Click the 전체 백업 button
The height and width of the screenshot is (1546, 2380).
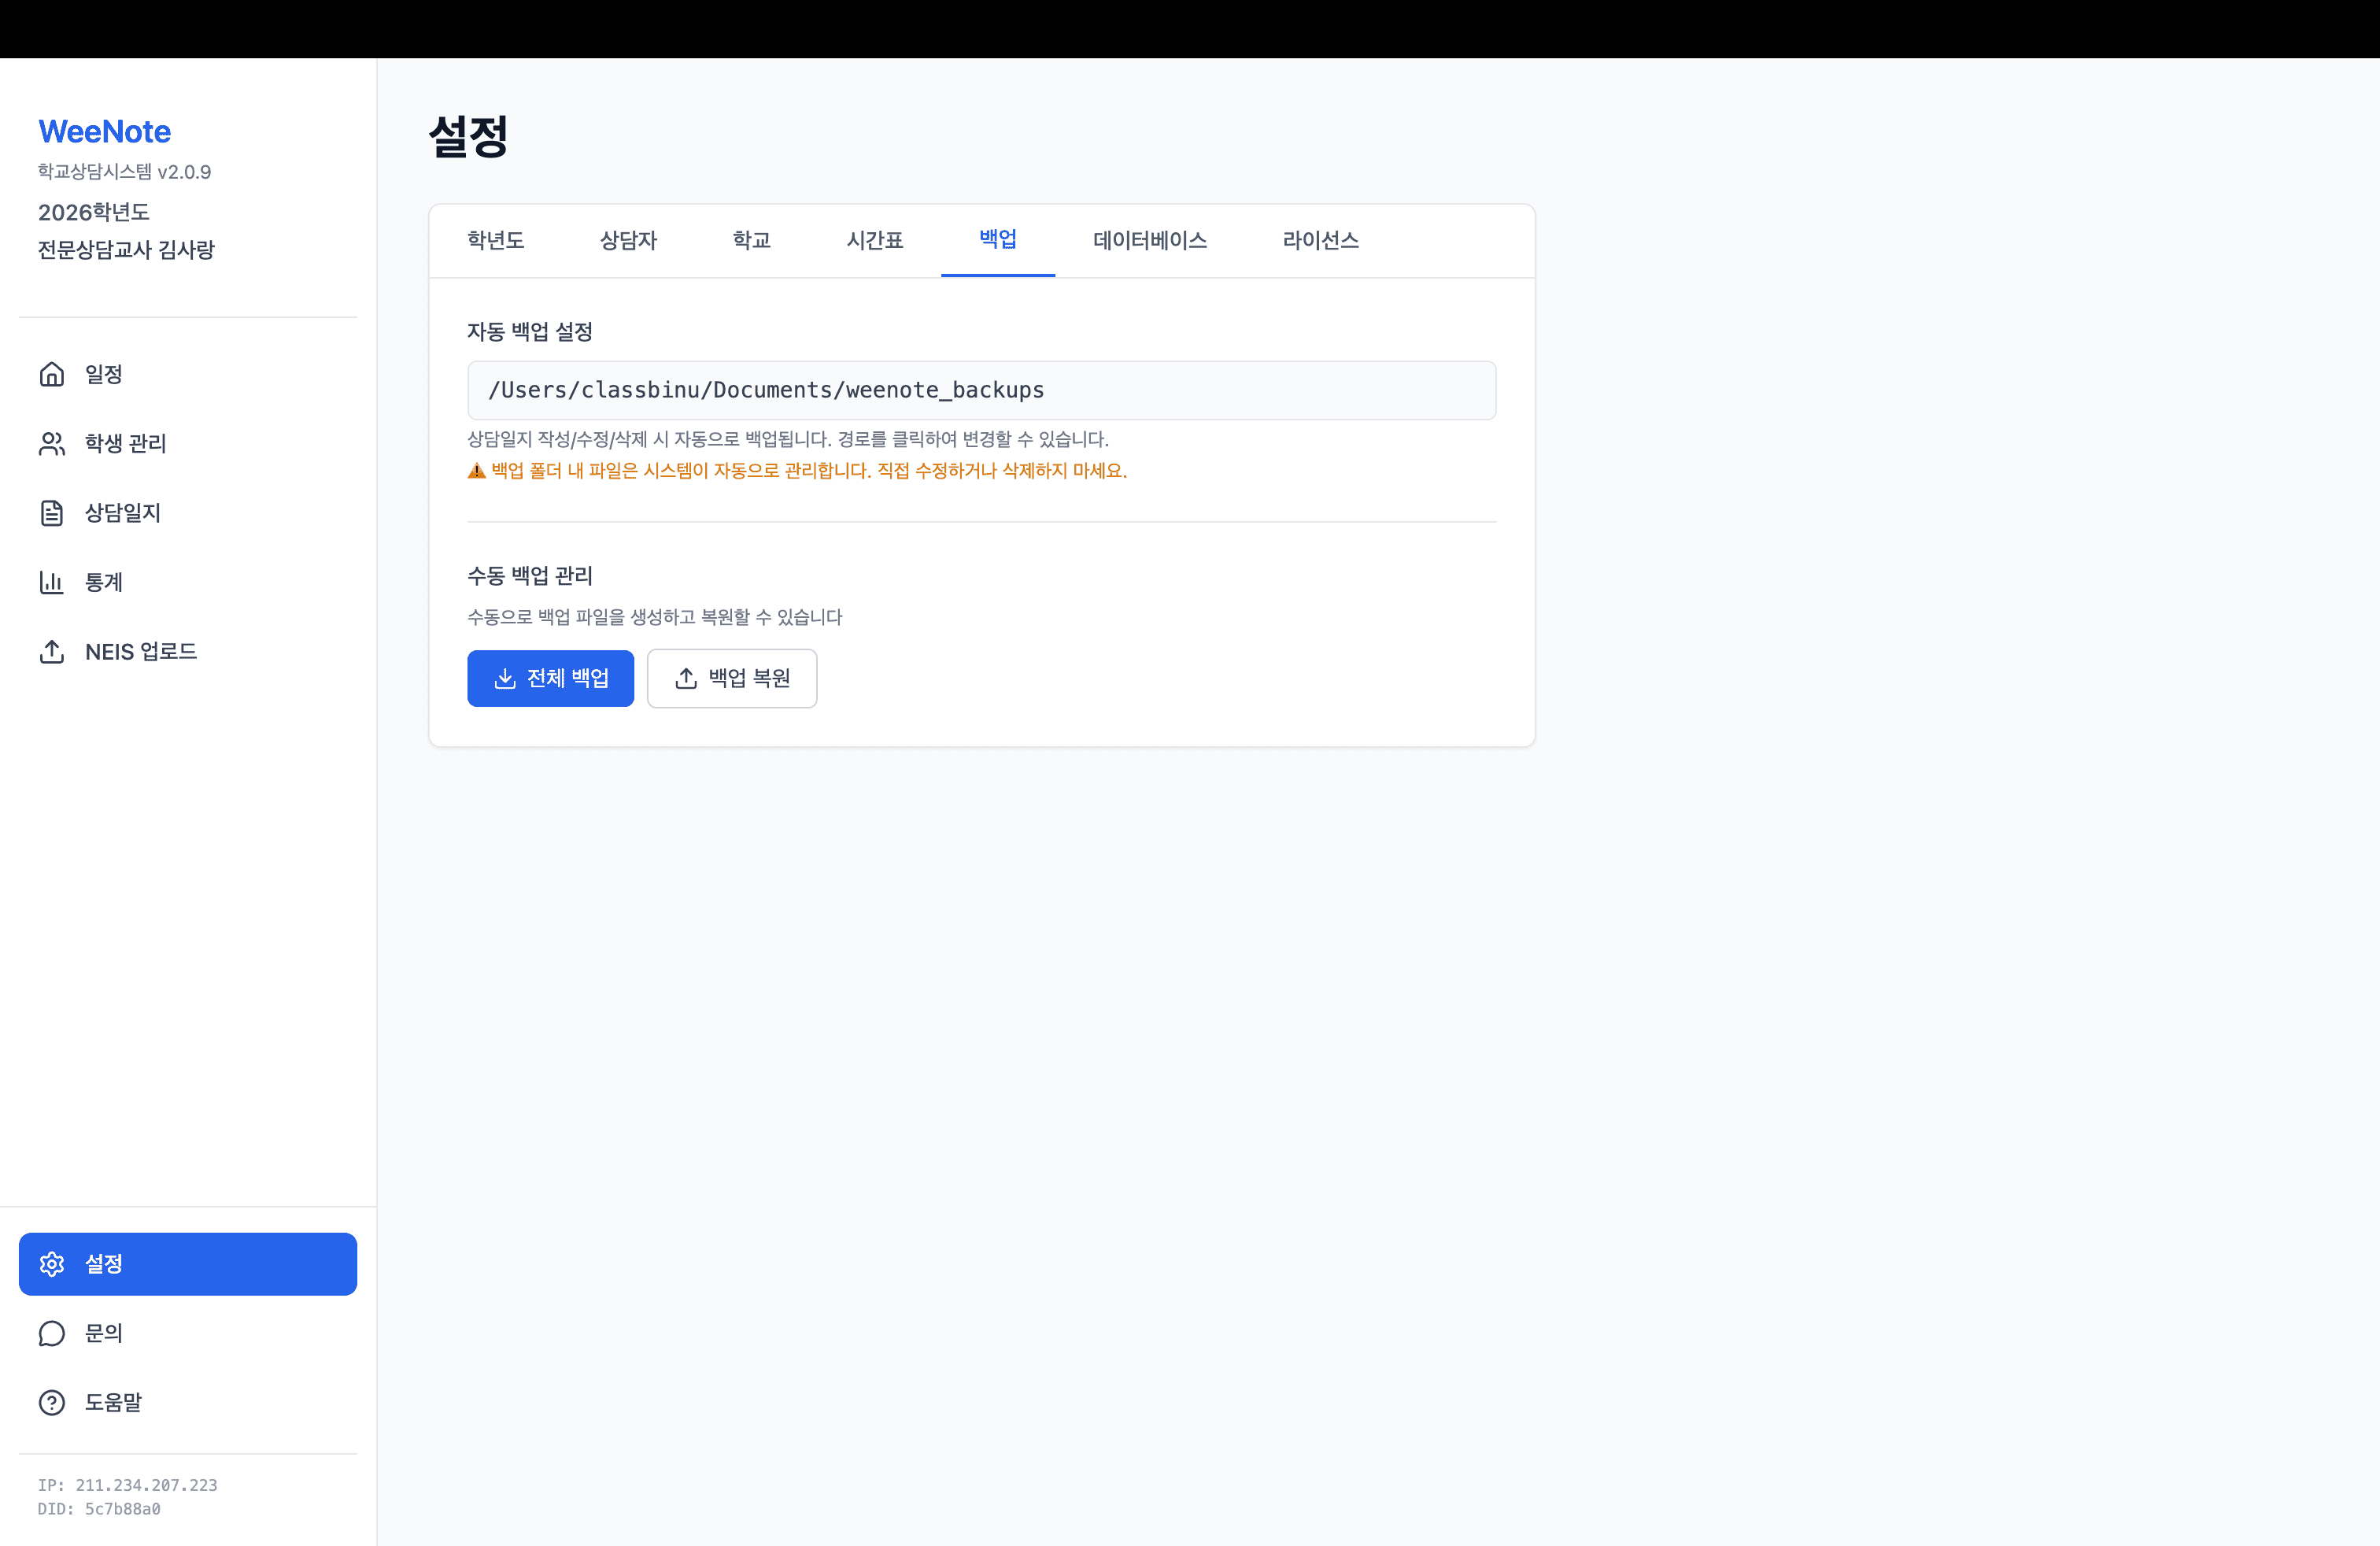[550, 678]
